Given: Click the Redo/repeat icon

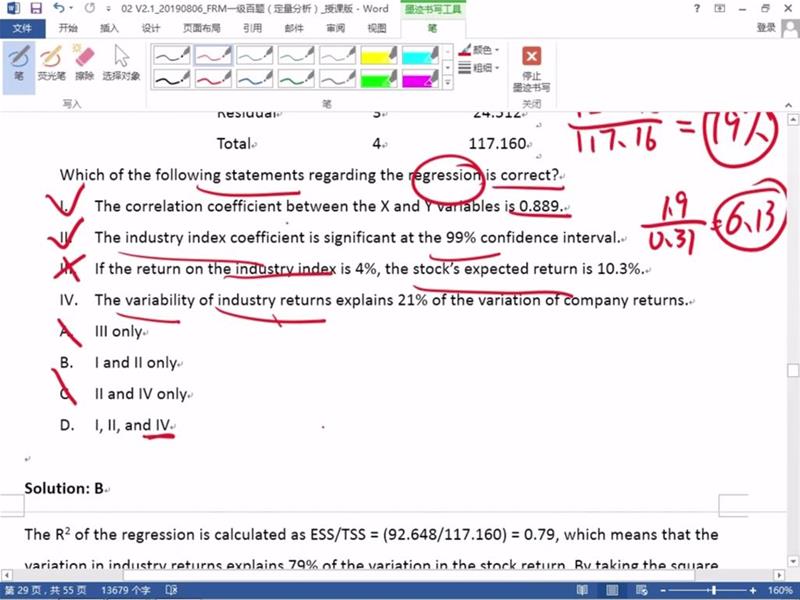Looking at the screenshot, I should click(90, 8).
